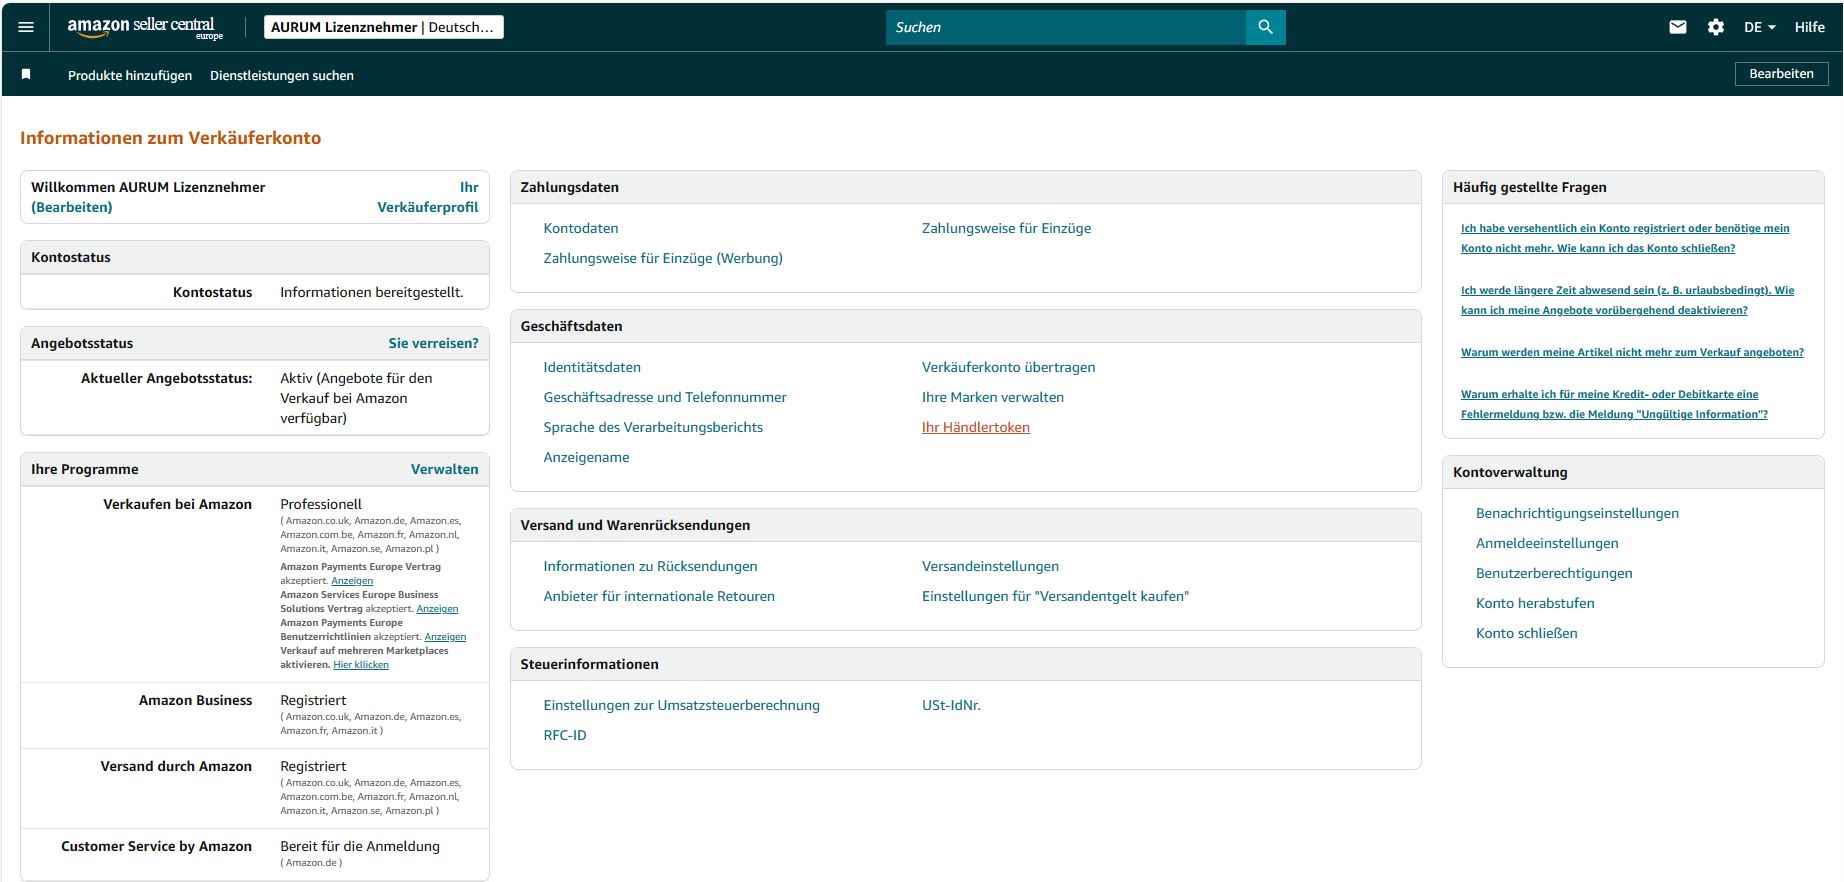Open the AURUM Lizenznehmer account switcher

[x=384, y=27]
